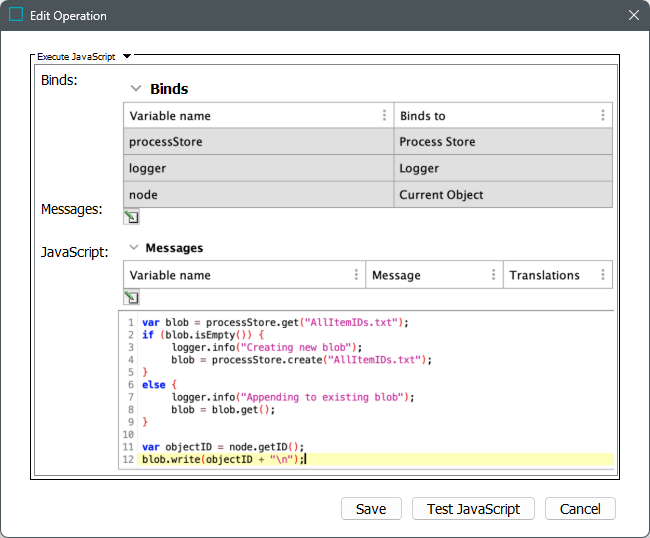Sort by Translations column header
The height and width of the screenshot is (538, 650).
click(545, 275)
